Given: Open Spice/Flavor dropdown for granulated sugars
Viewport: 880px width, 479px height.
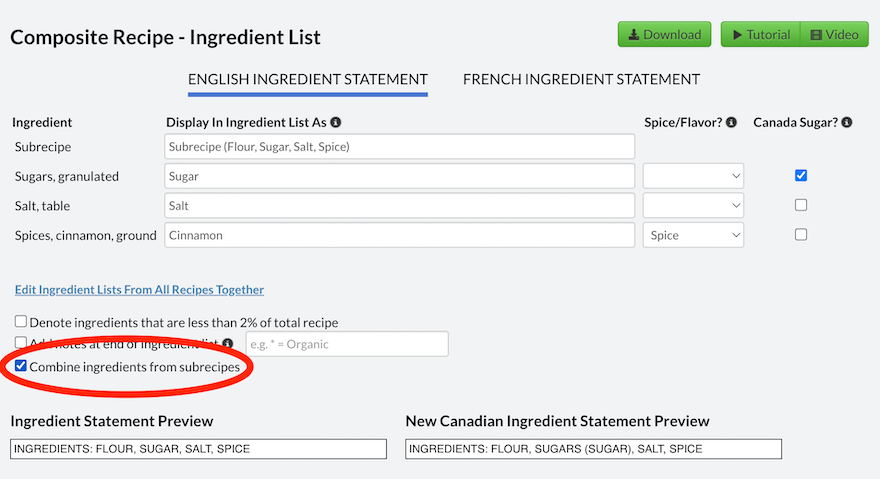Looking at the screenshot, I should 693,176.
